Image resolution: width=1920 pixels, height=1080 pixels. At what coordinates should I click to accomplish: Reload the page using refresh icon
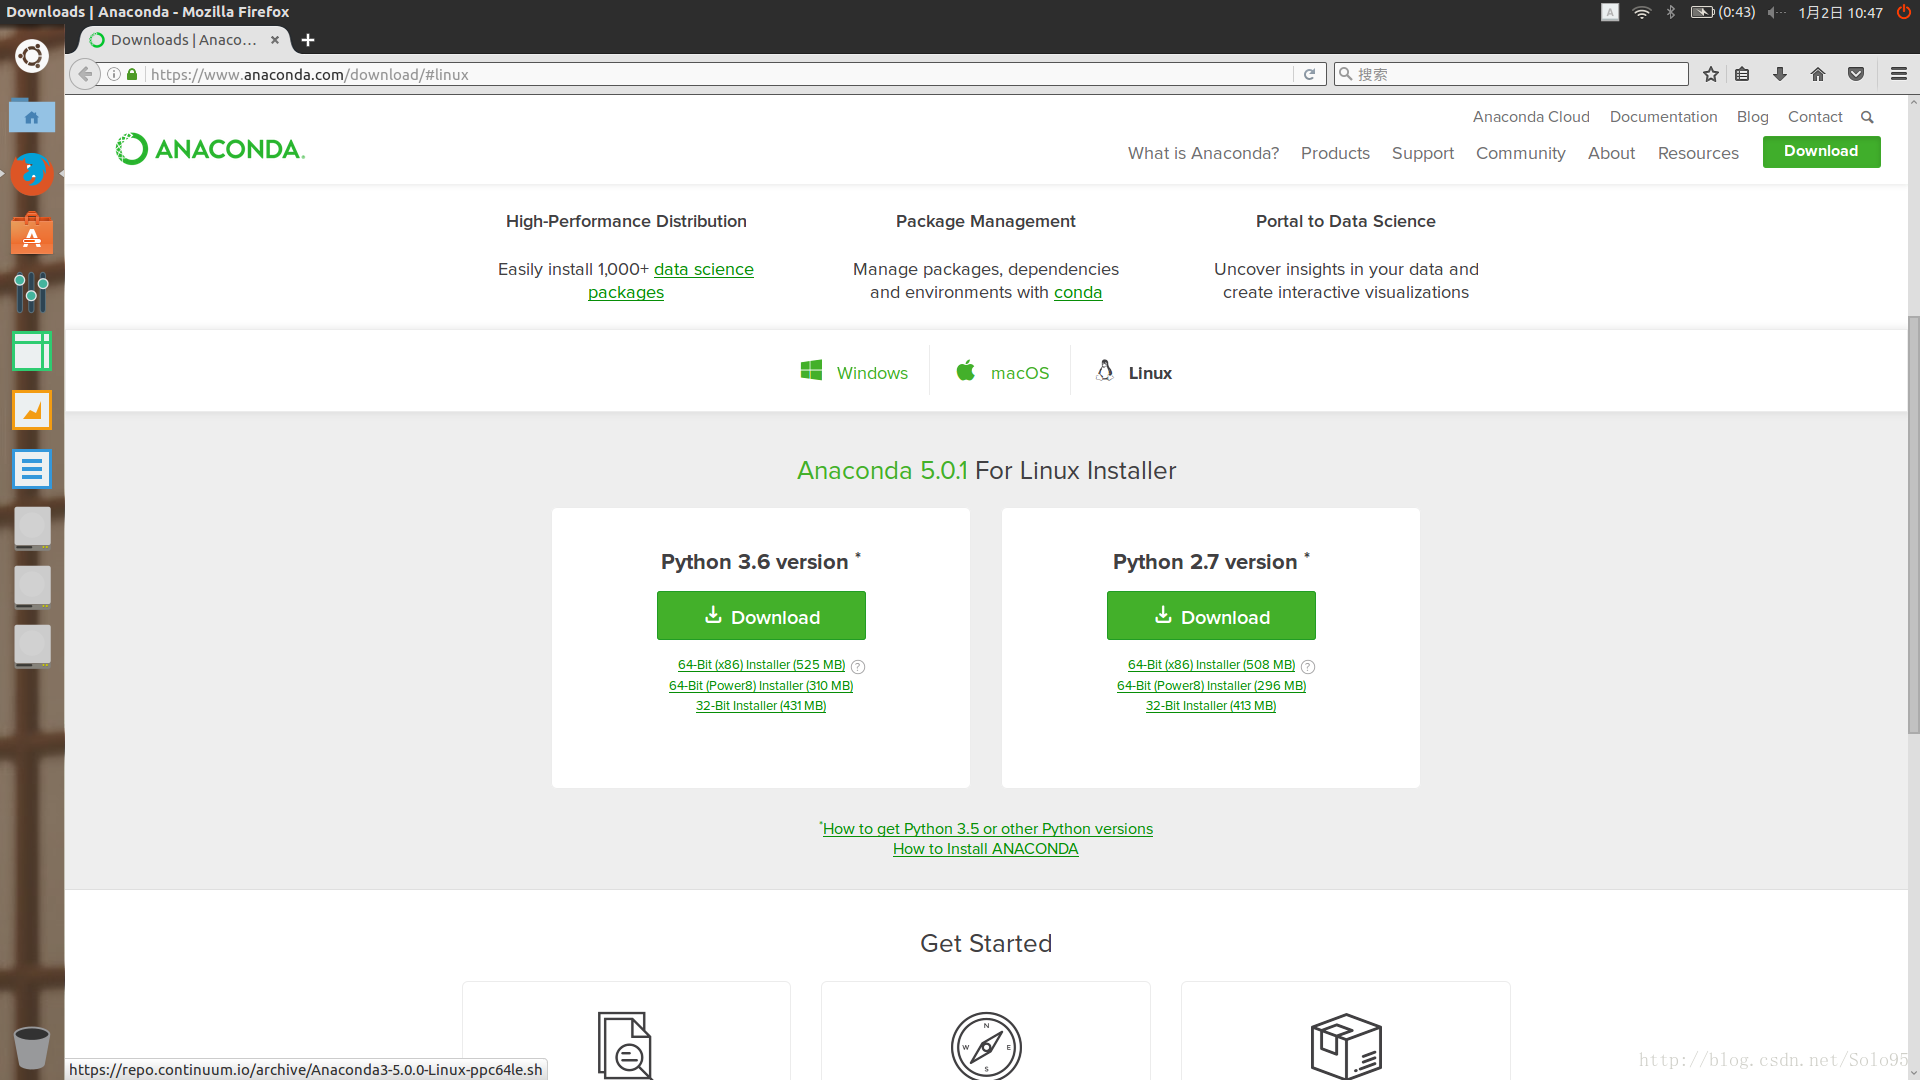tap(1309, 74)
